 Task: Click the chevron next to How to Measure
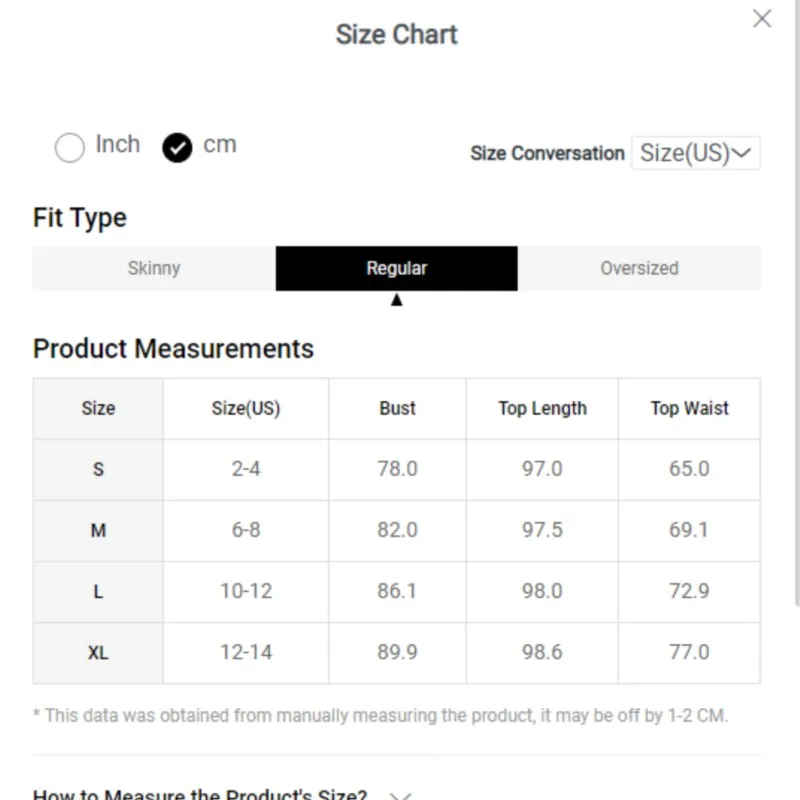401,796
